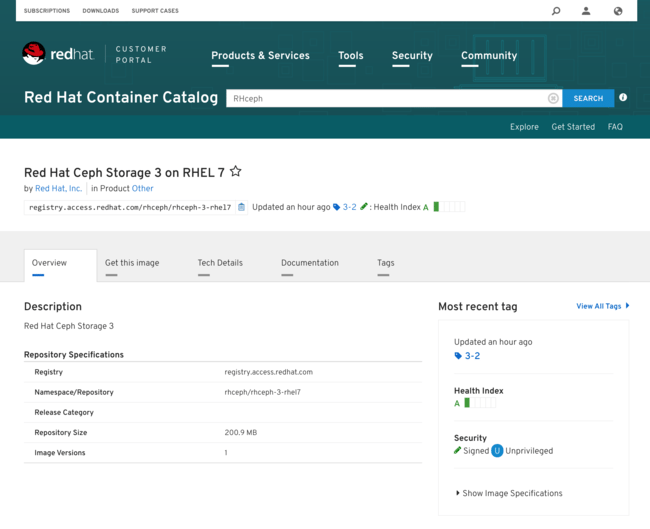The height and width of the screenshot is (529, 650).
Task: Clear the search field with X icon
Action: click(553, 98)
